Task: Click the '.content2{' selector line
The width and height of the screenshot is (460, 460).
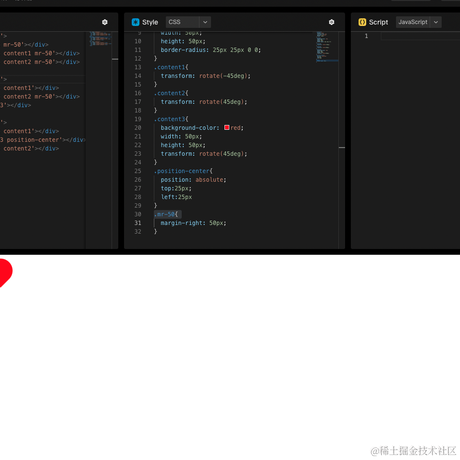Action: pyautogui.click(x=171, y=93)
